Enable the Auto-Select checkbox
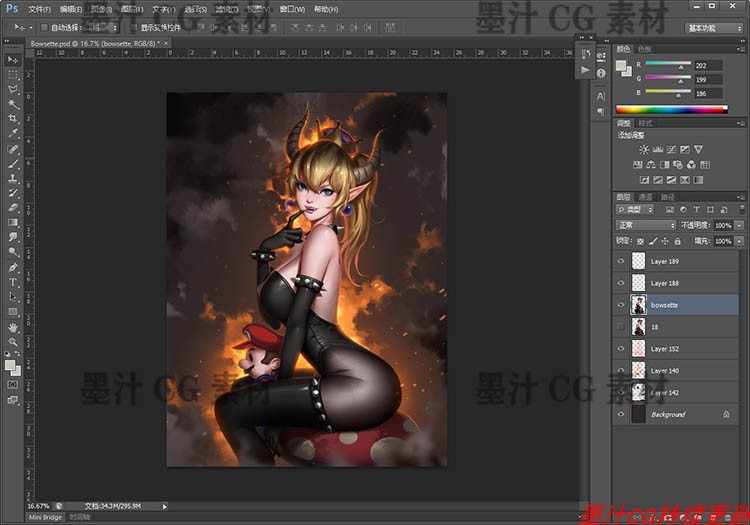 pyautogui.click(x=44, y=28)
